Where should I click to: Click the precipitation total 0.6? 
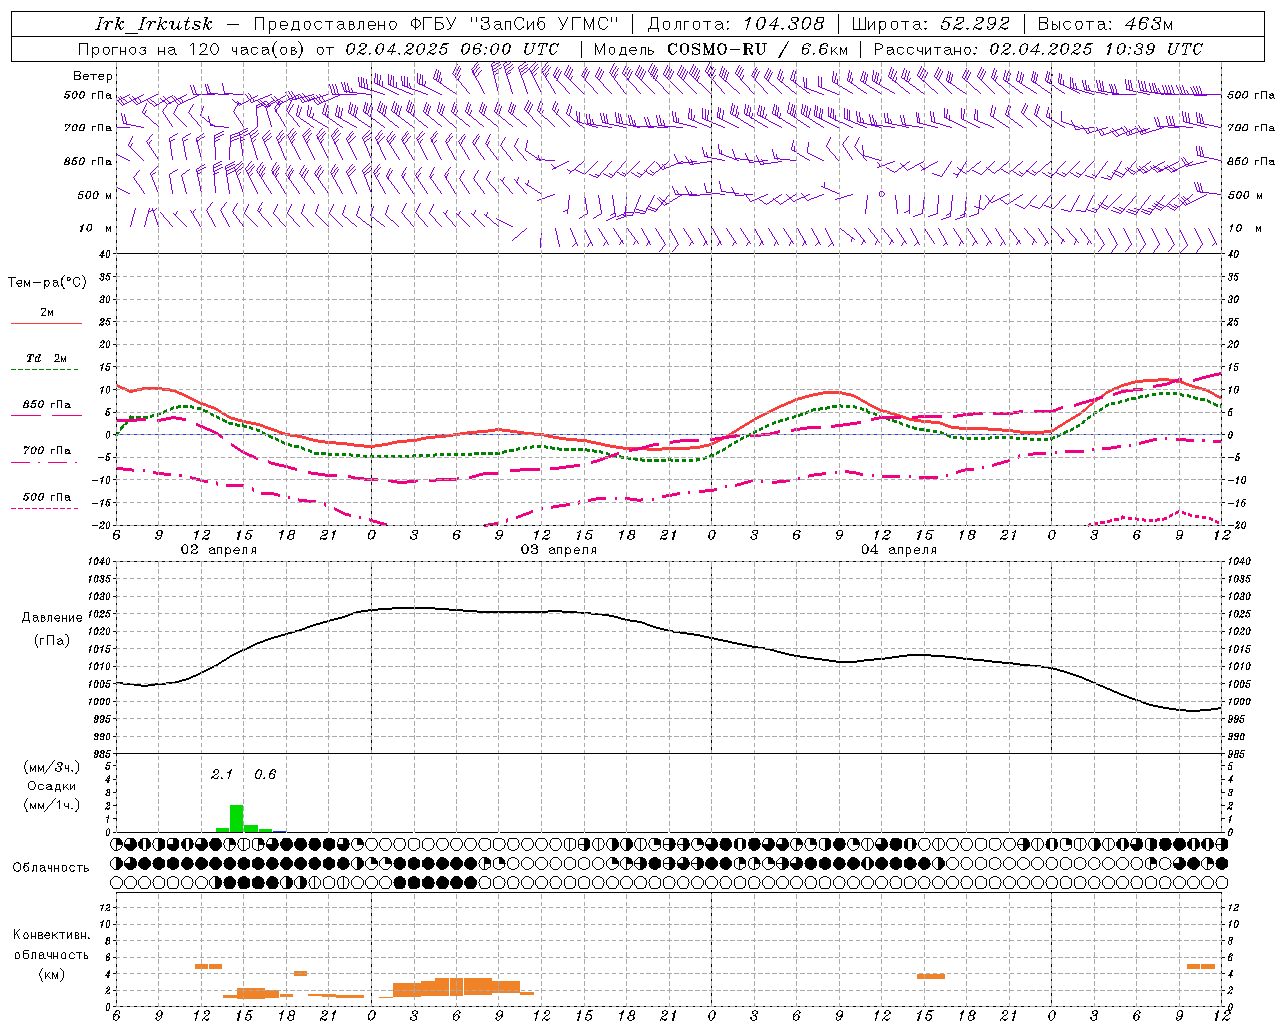pos(264,774)
